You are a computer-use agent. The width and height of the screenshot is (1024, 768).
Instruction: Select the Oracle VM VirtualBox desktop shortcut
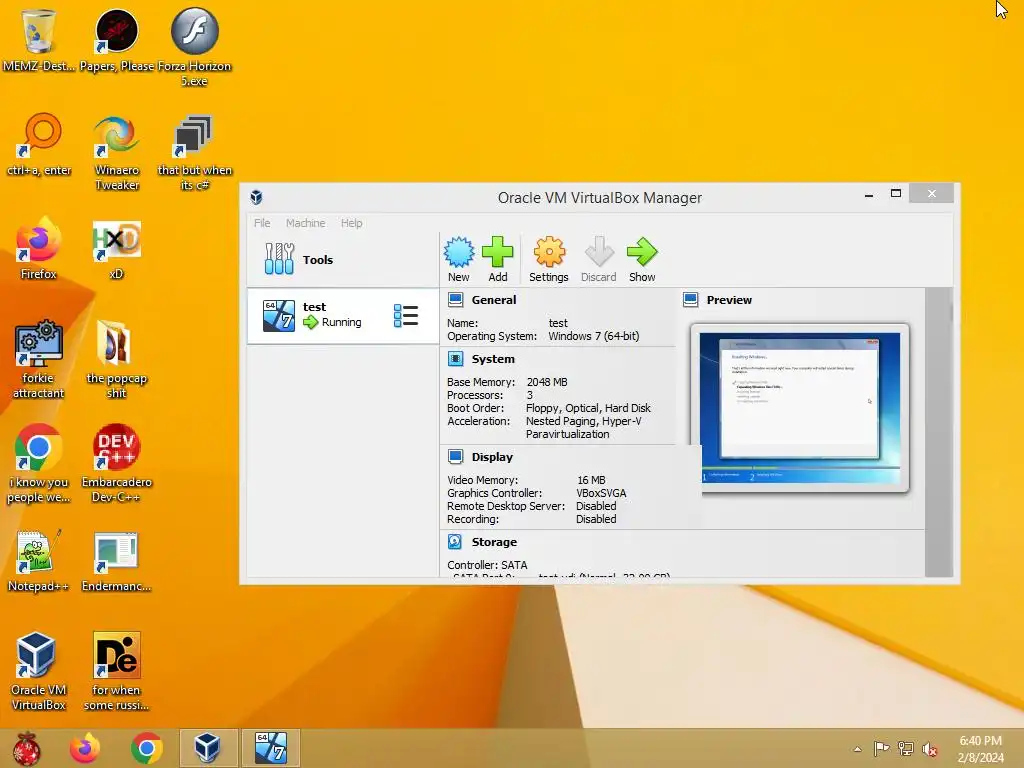pyautogui.click(x=39, y=671)
